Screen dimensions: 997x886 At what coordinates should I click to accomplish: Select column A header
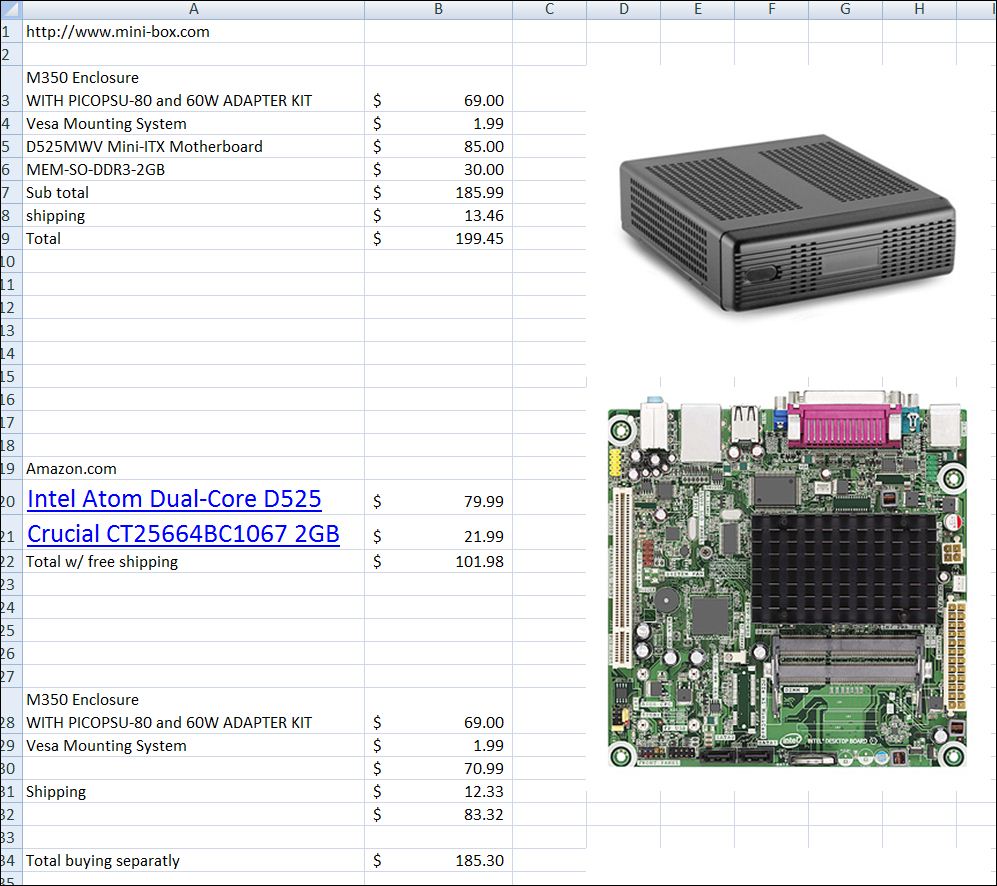194,9
